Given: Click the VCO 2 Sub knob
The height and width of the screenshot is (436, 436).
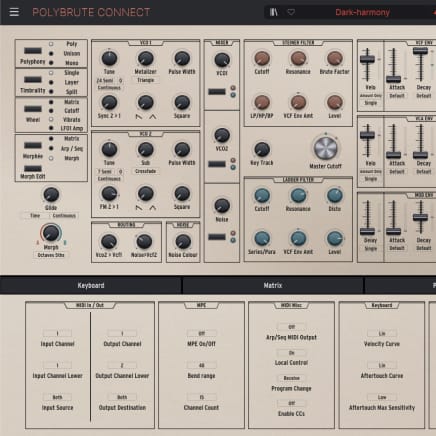Looking at the screenshot, I should click(x=146, y=150).
